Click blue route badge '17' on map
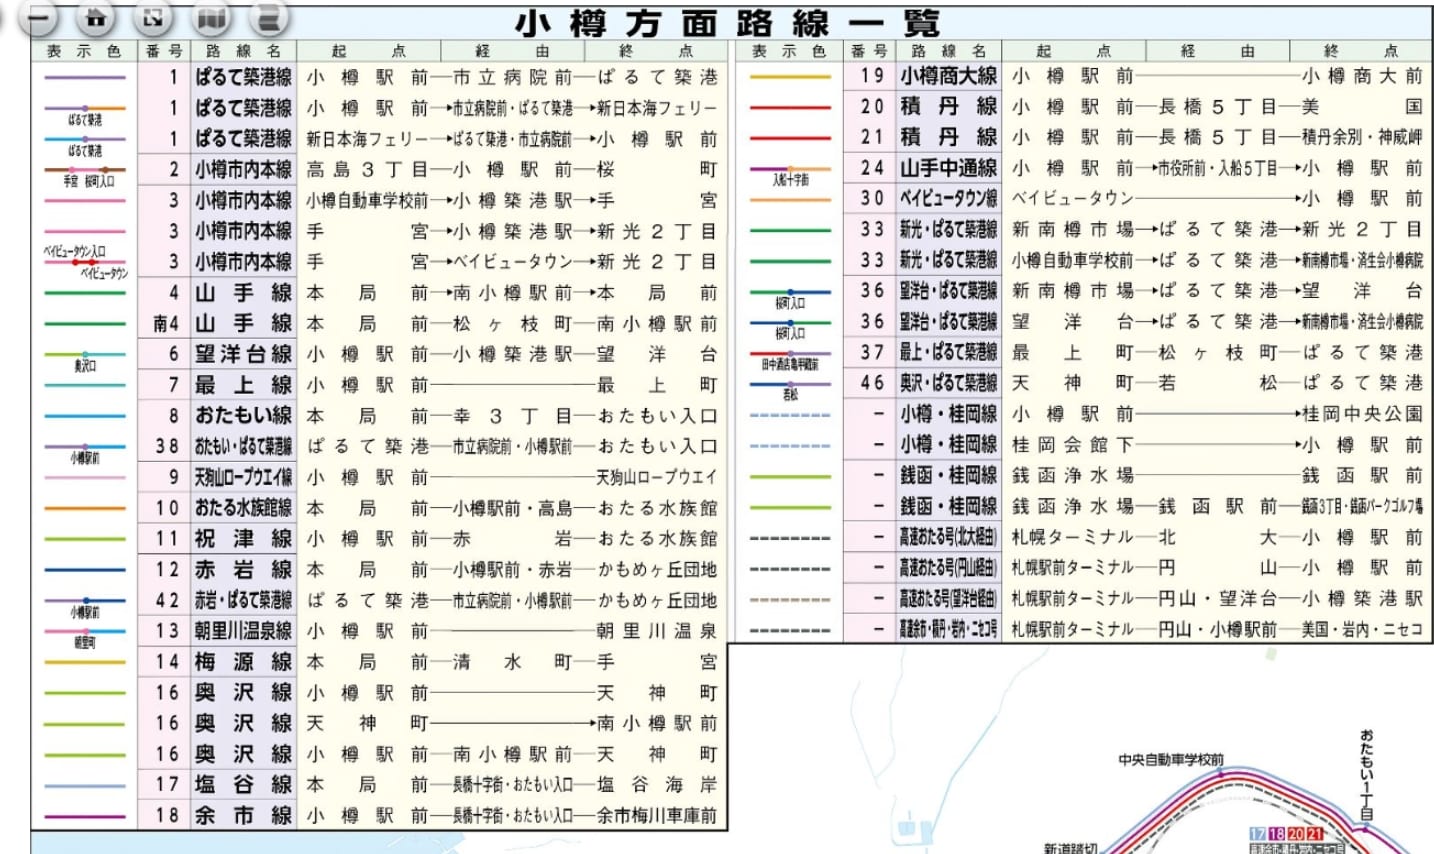 point(1258,834)
